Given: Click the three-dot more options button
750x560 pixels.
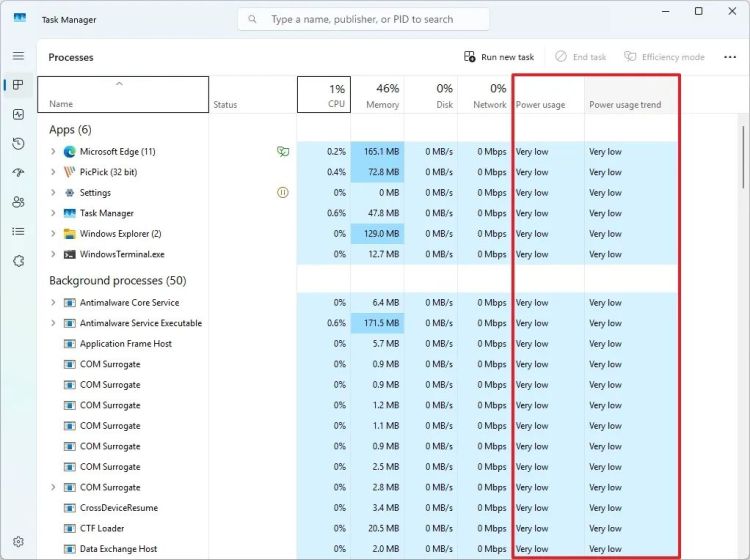Looking at the screenshot, I should 729,57.
